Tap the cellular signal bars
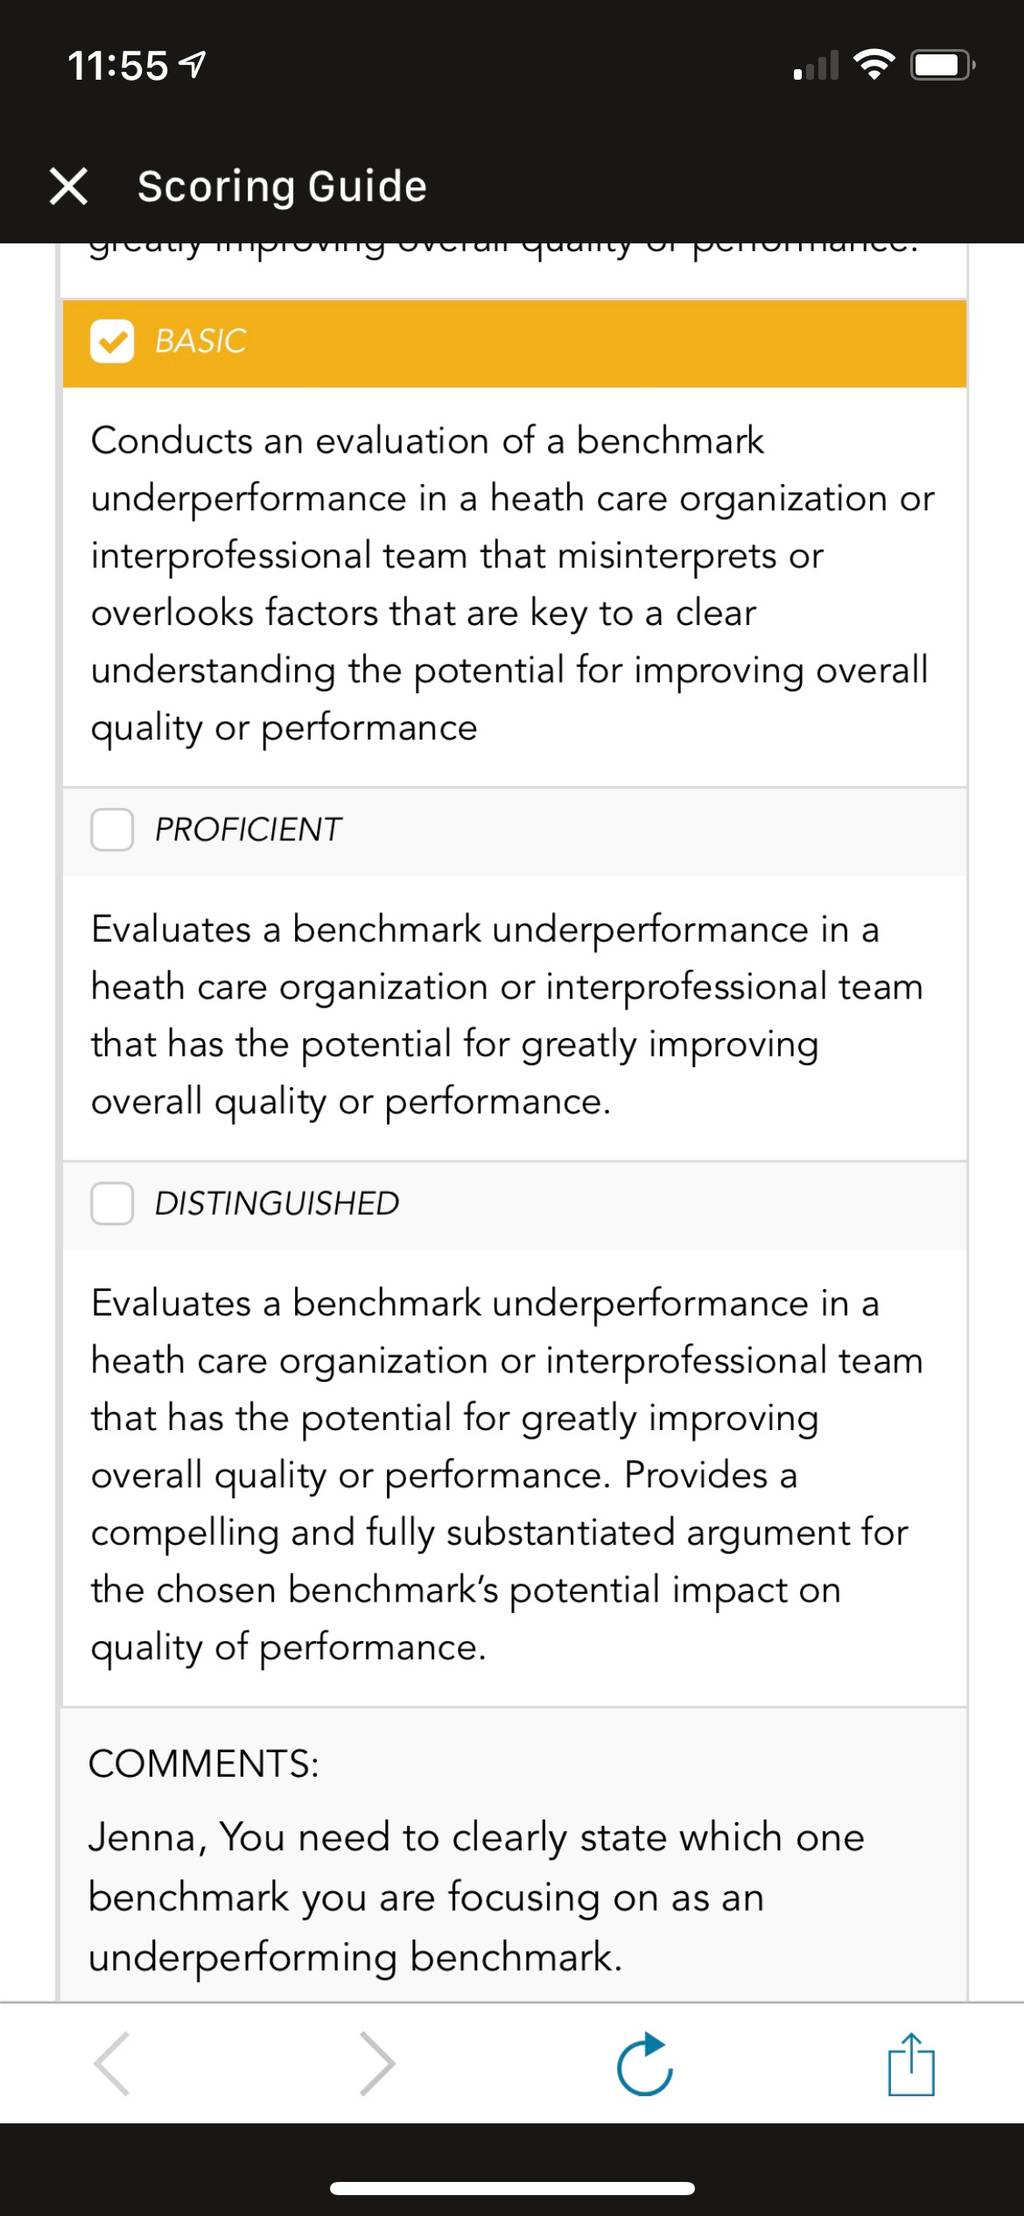This screenshot has width=1024, height=2216. [x=816, y=67]
